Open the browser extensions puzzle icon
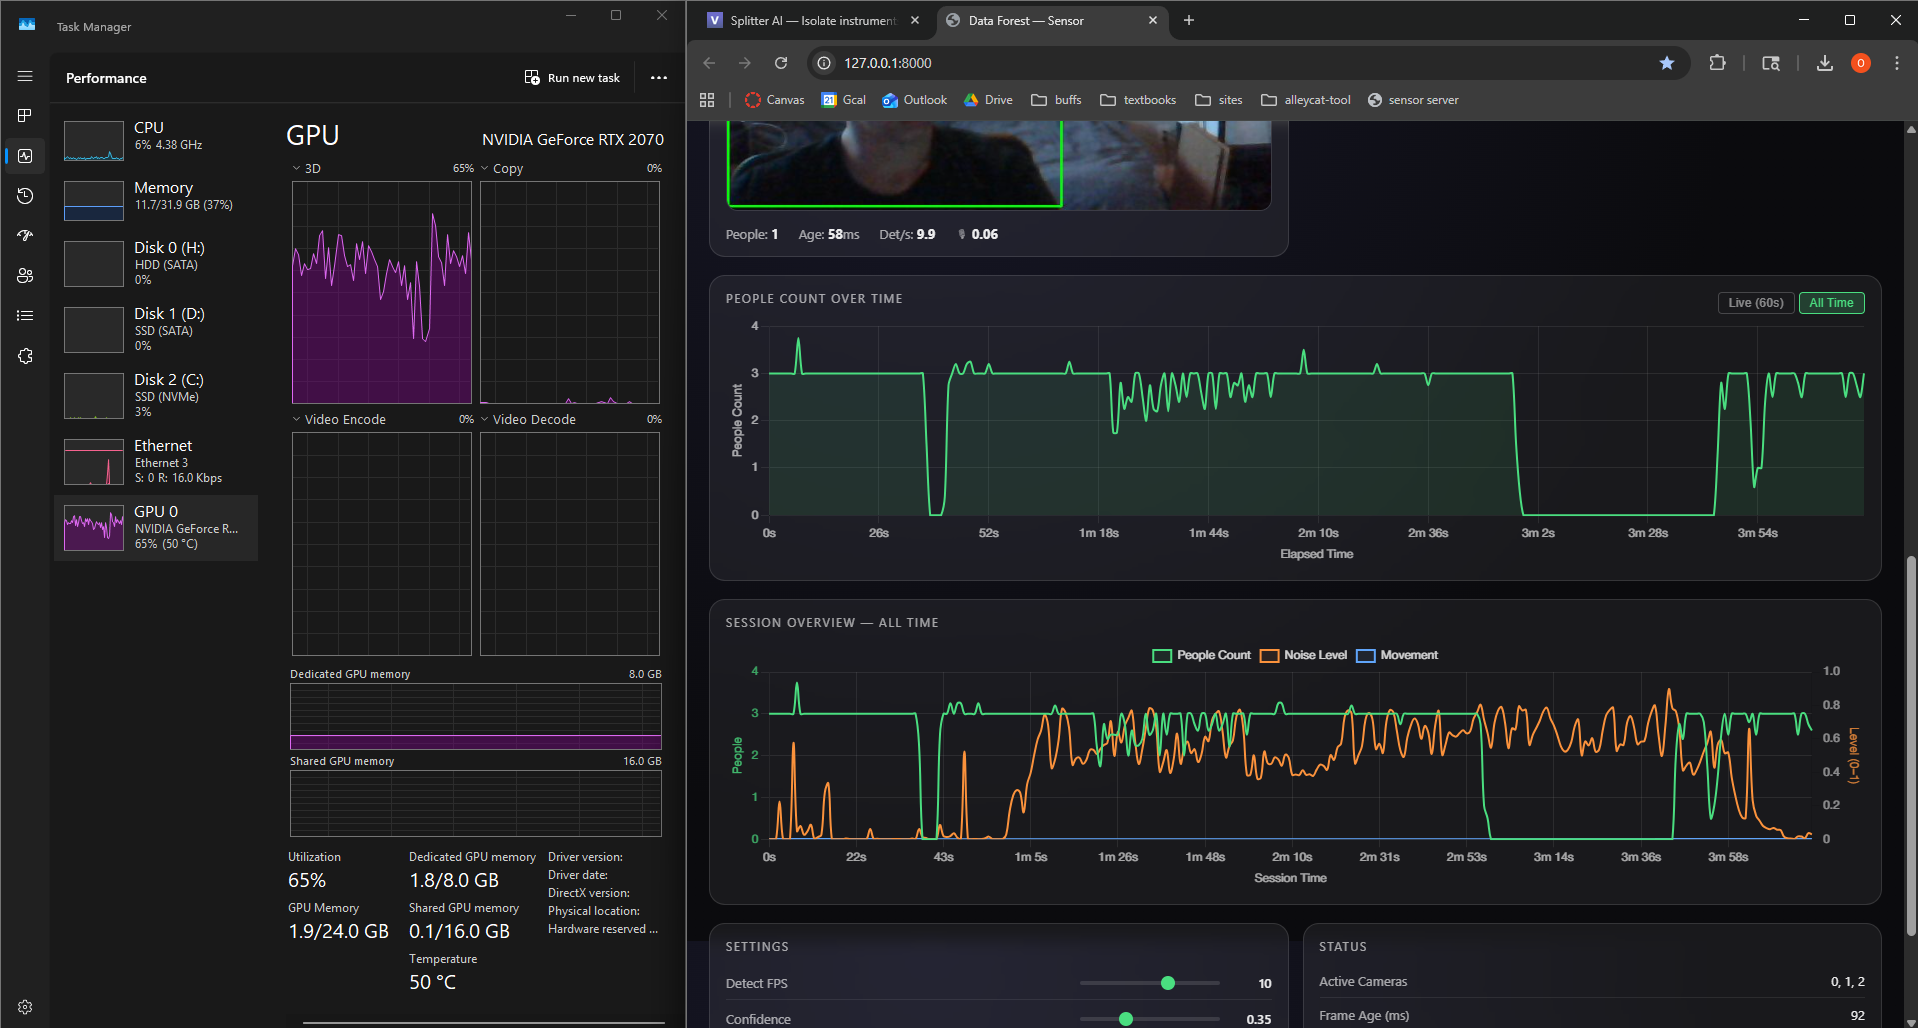The image size is (1918, 1028). 1717,62
